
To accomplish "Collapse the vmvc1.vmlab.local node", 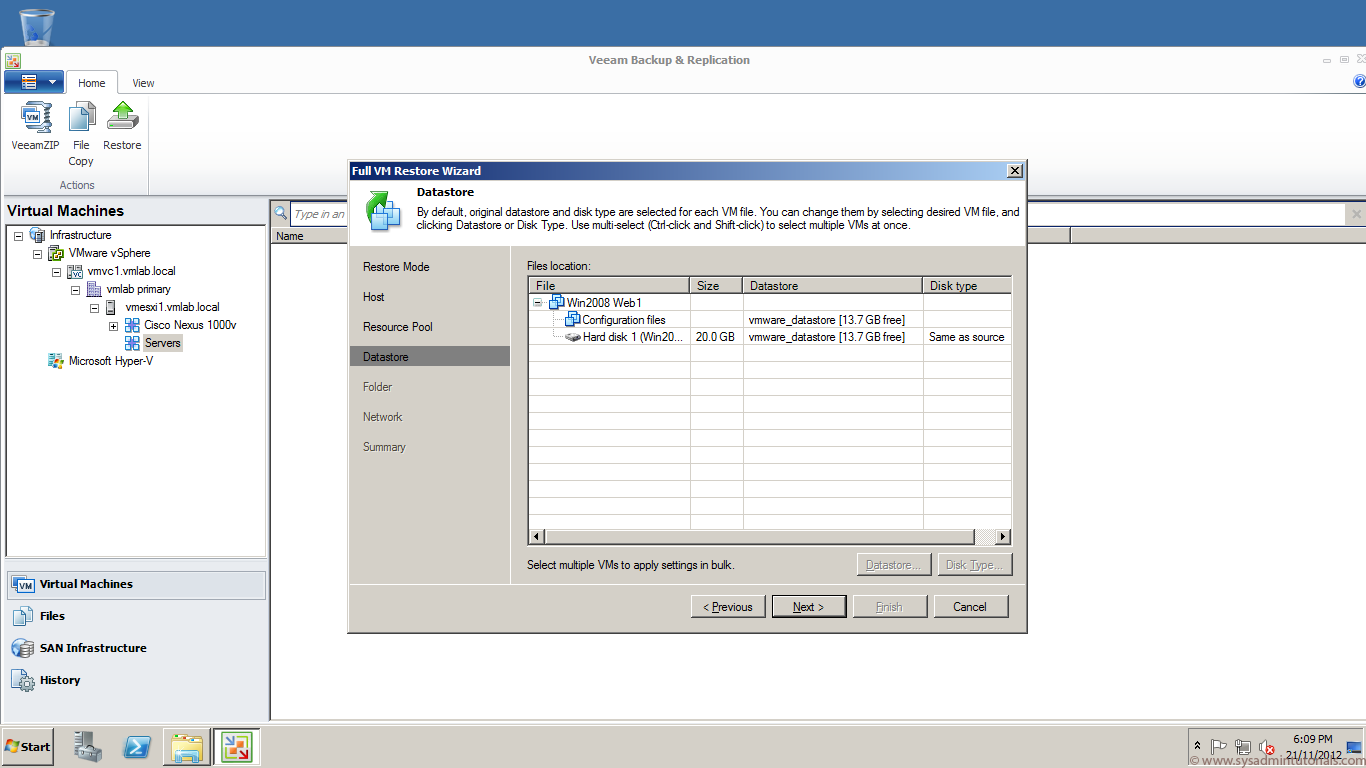I will tap(56, 271).
